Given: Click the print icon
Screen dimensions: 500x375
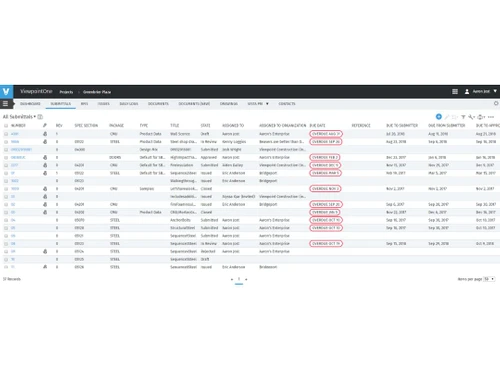Looking at the screenshot, I should [x=480, y=117].
